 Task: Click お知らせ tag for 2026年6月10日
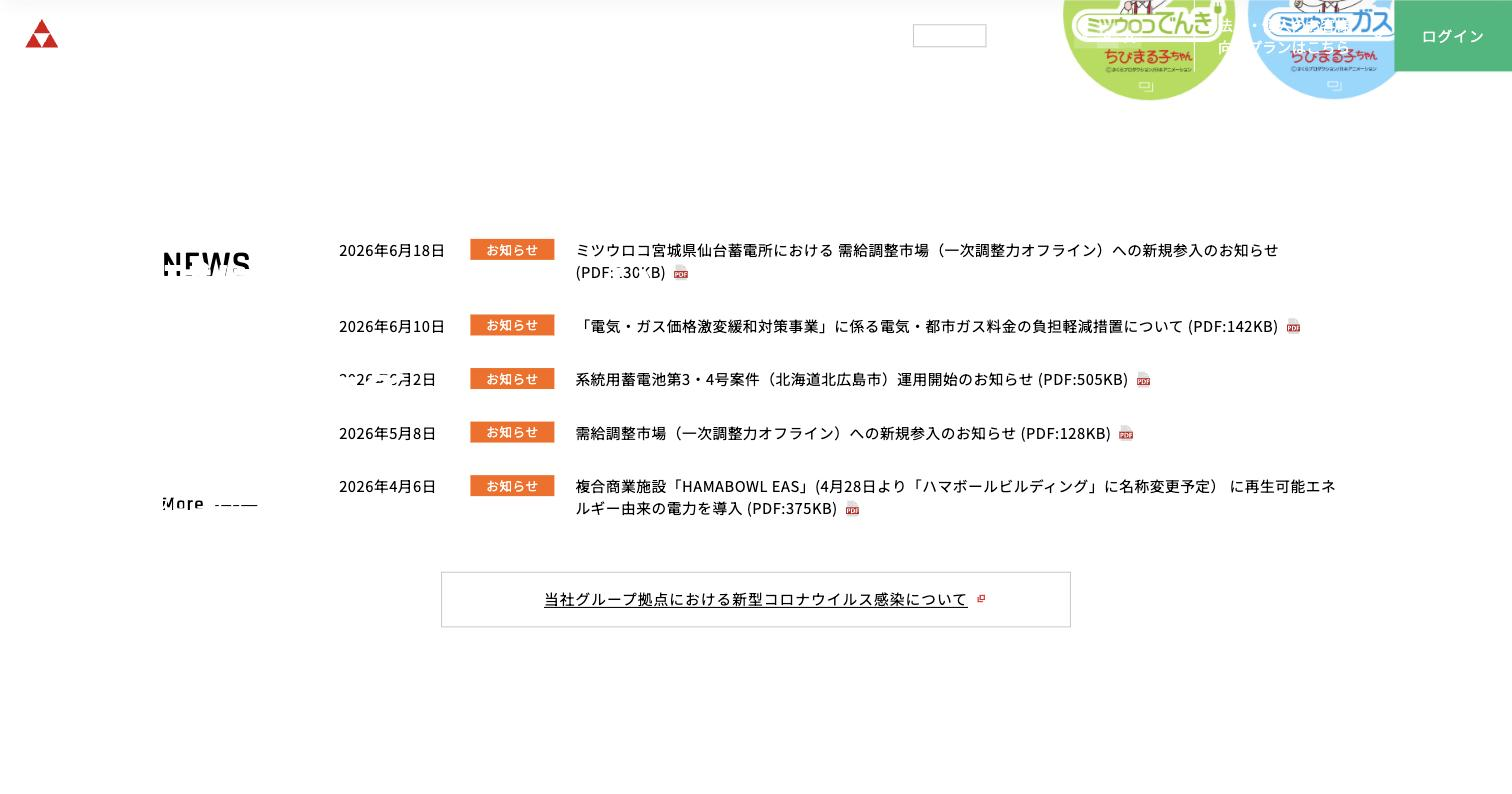pyautogui.click(x=512, y=326)
